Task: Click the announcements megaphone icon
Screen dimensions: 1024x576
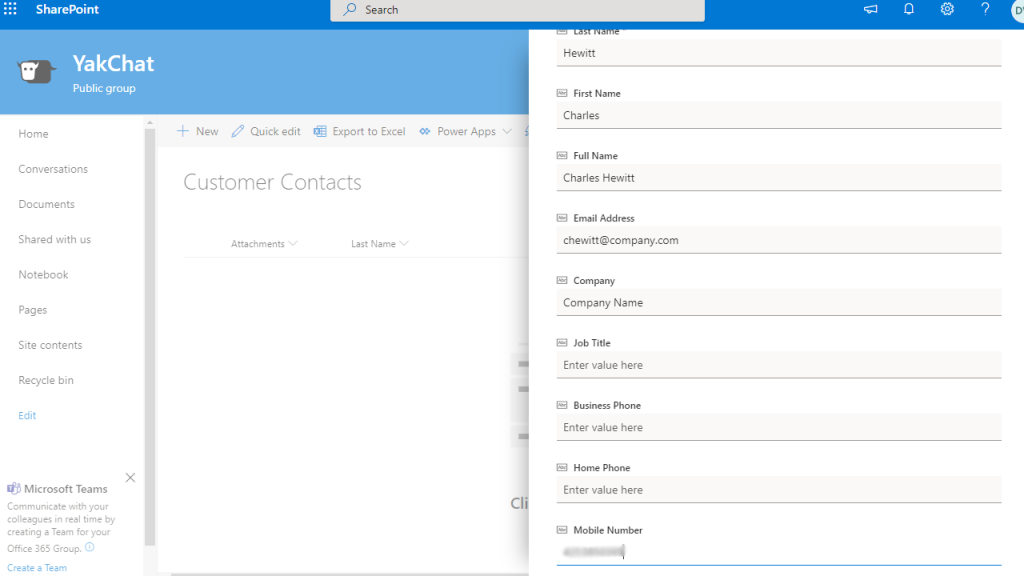Action: coord(870,9)
